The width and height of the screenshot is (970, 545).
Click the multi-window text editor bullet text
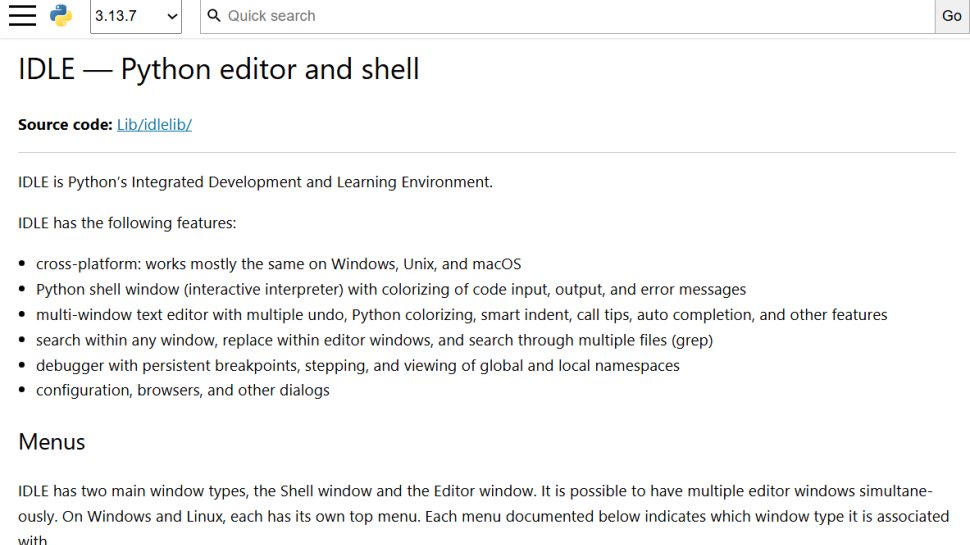[x=461, y=315]
